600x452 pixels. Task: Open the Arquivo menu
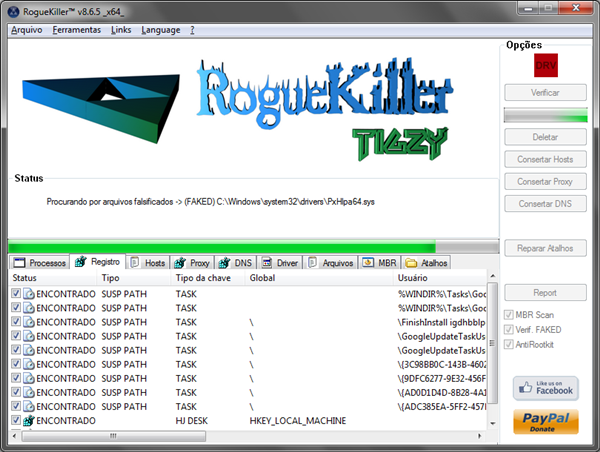[26, 30]
